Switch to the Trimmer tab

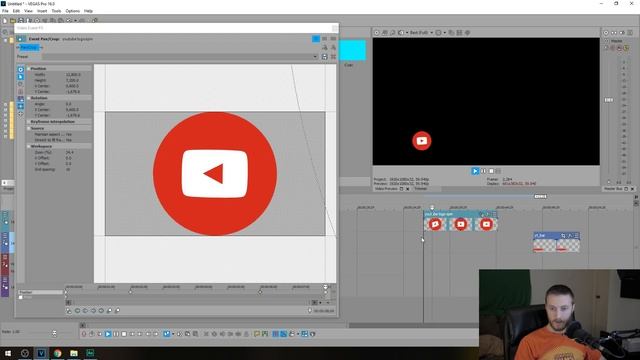[420, 189]
